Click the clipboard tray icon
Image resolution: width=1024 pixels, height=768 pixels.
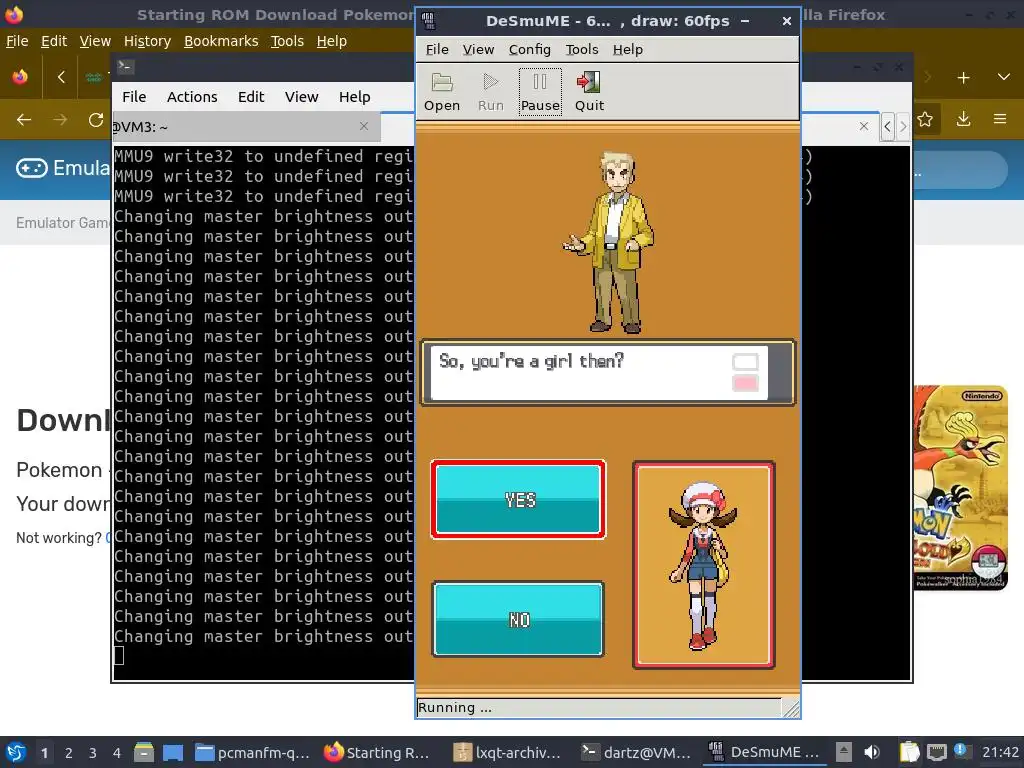[x=909, y=752]
